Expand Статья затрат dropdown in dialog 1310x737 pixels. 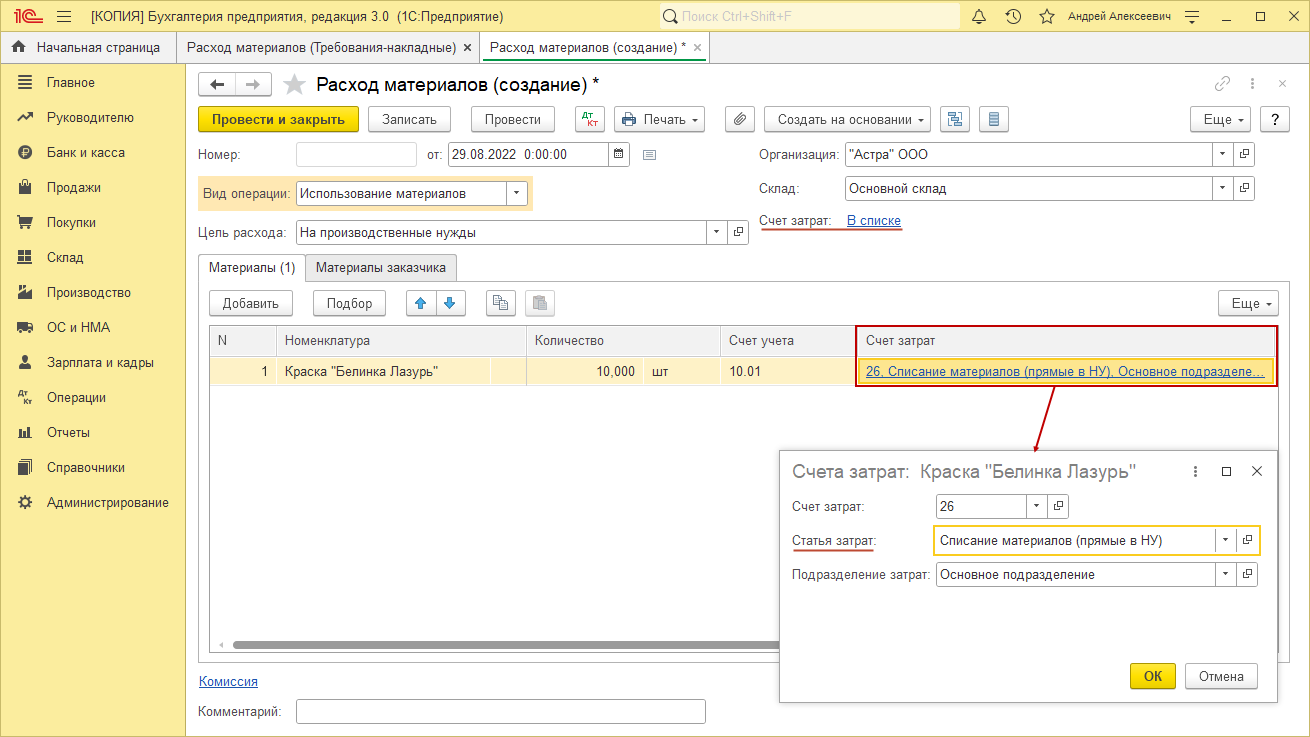coord(1226,540)
